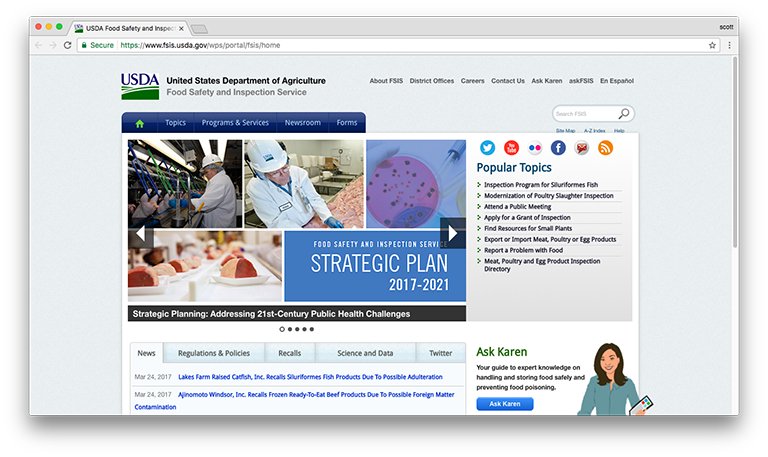Open a new tab button

(199, 29)
